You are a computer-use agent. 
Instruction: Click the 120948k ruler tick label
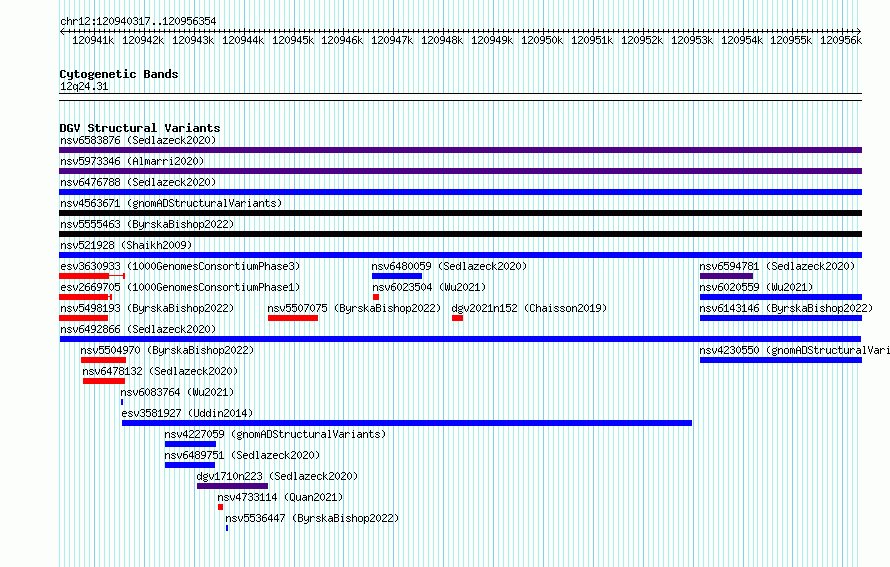[442, 40]
